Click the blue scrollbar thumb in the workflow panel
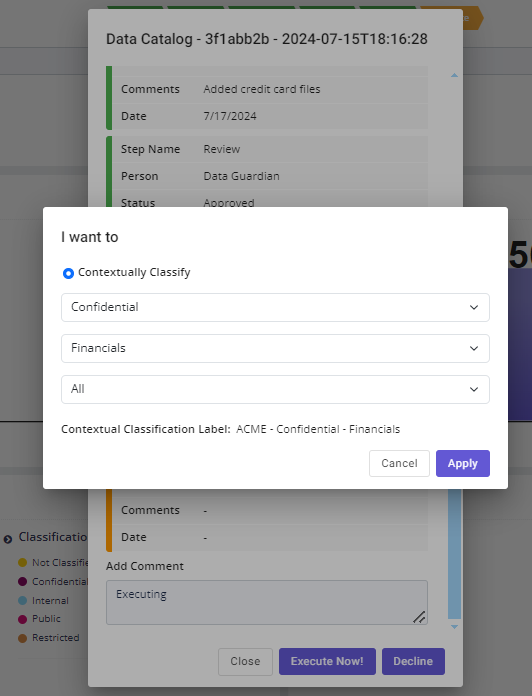This screenshot has width=532, height=696. click(454, 554)
